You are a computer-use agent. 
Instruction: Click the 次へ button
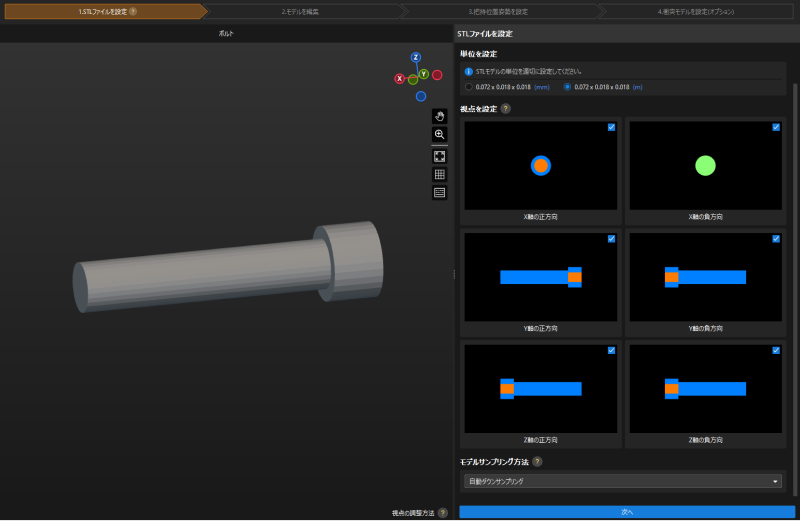click(627, 511)
